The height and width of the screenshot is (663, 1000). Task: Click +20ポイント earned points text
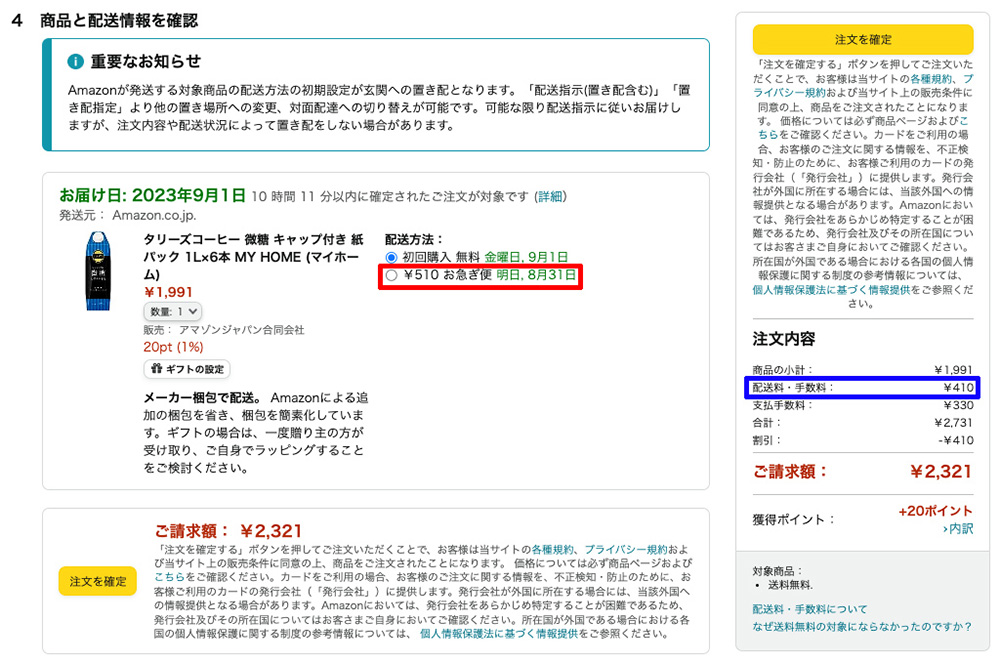[x=935, y=511]
